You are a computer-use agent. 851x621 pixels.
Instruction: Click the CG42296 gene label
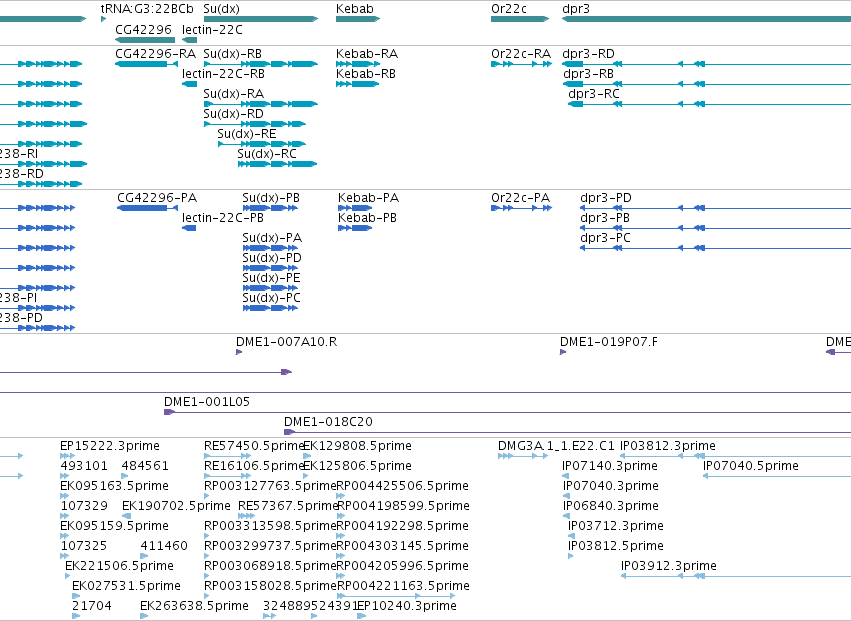coord(143,30)
